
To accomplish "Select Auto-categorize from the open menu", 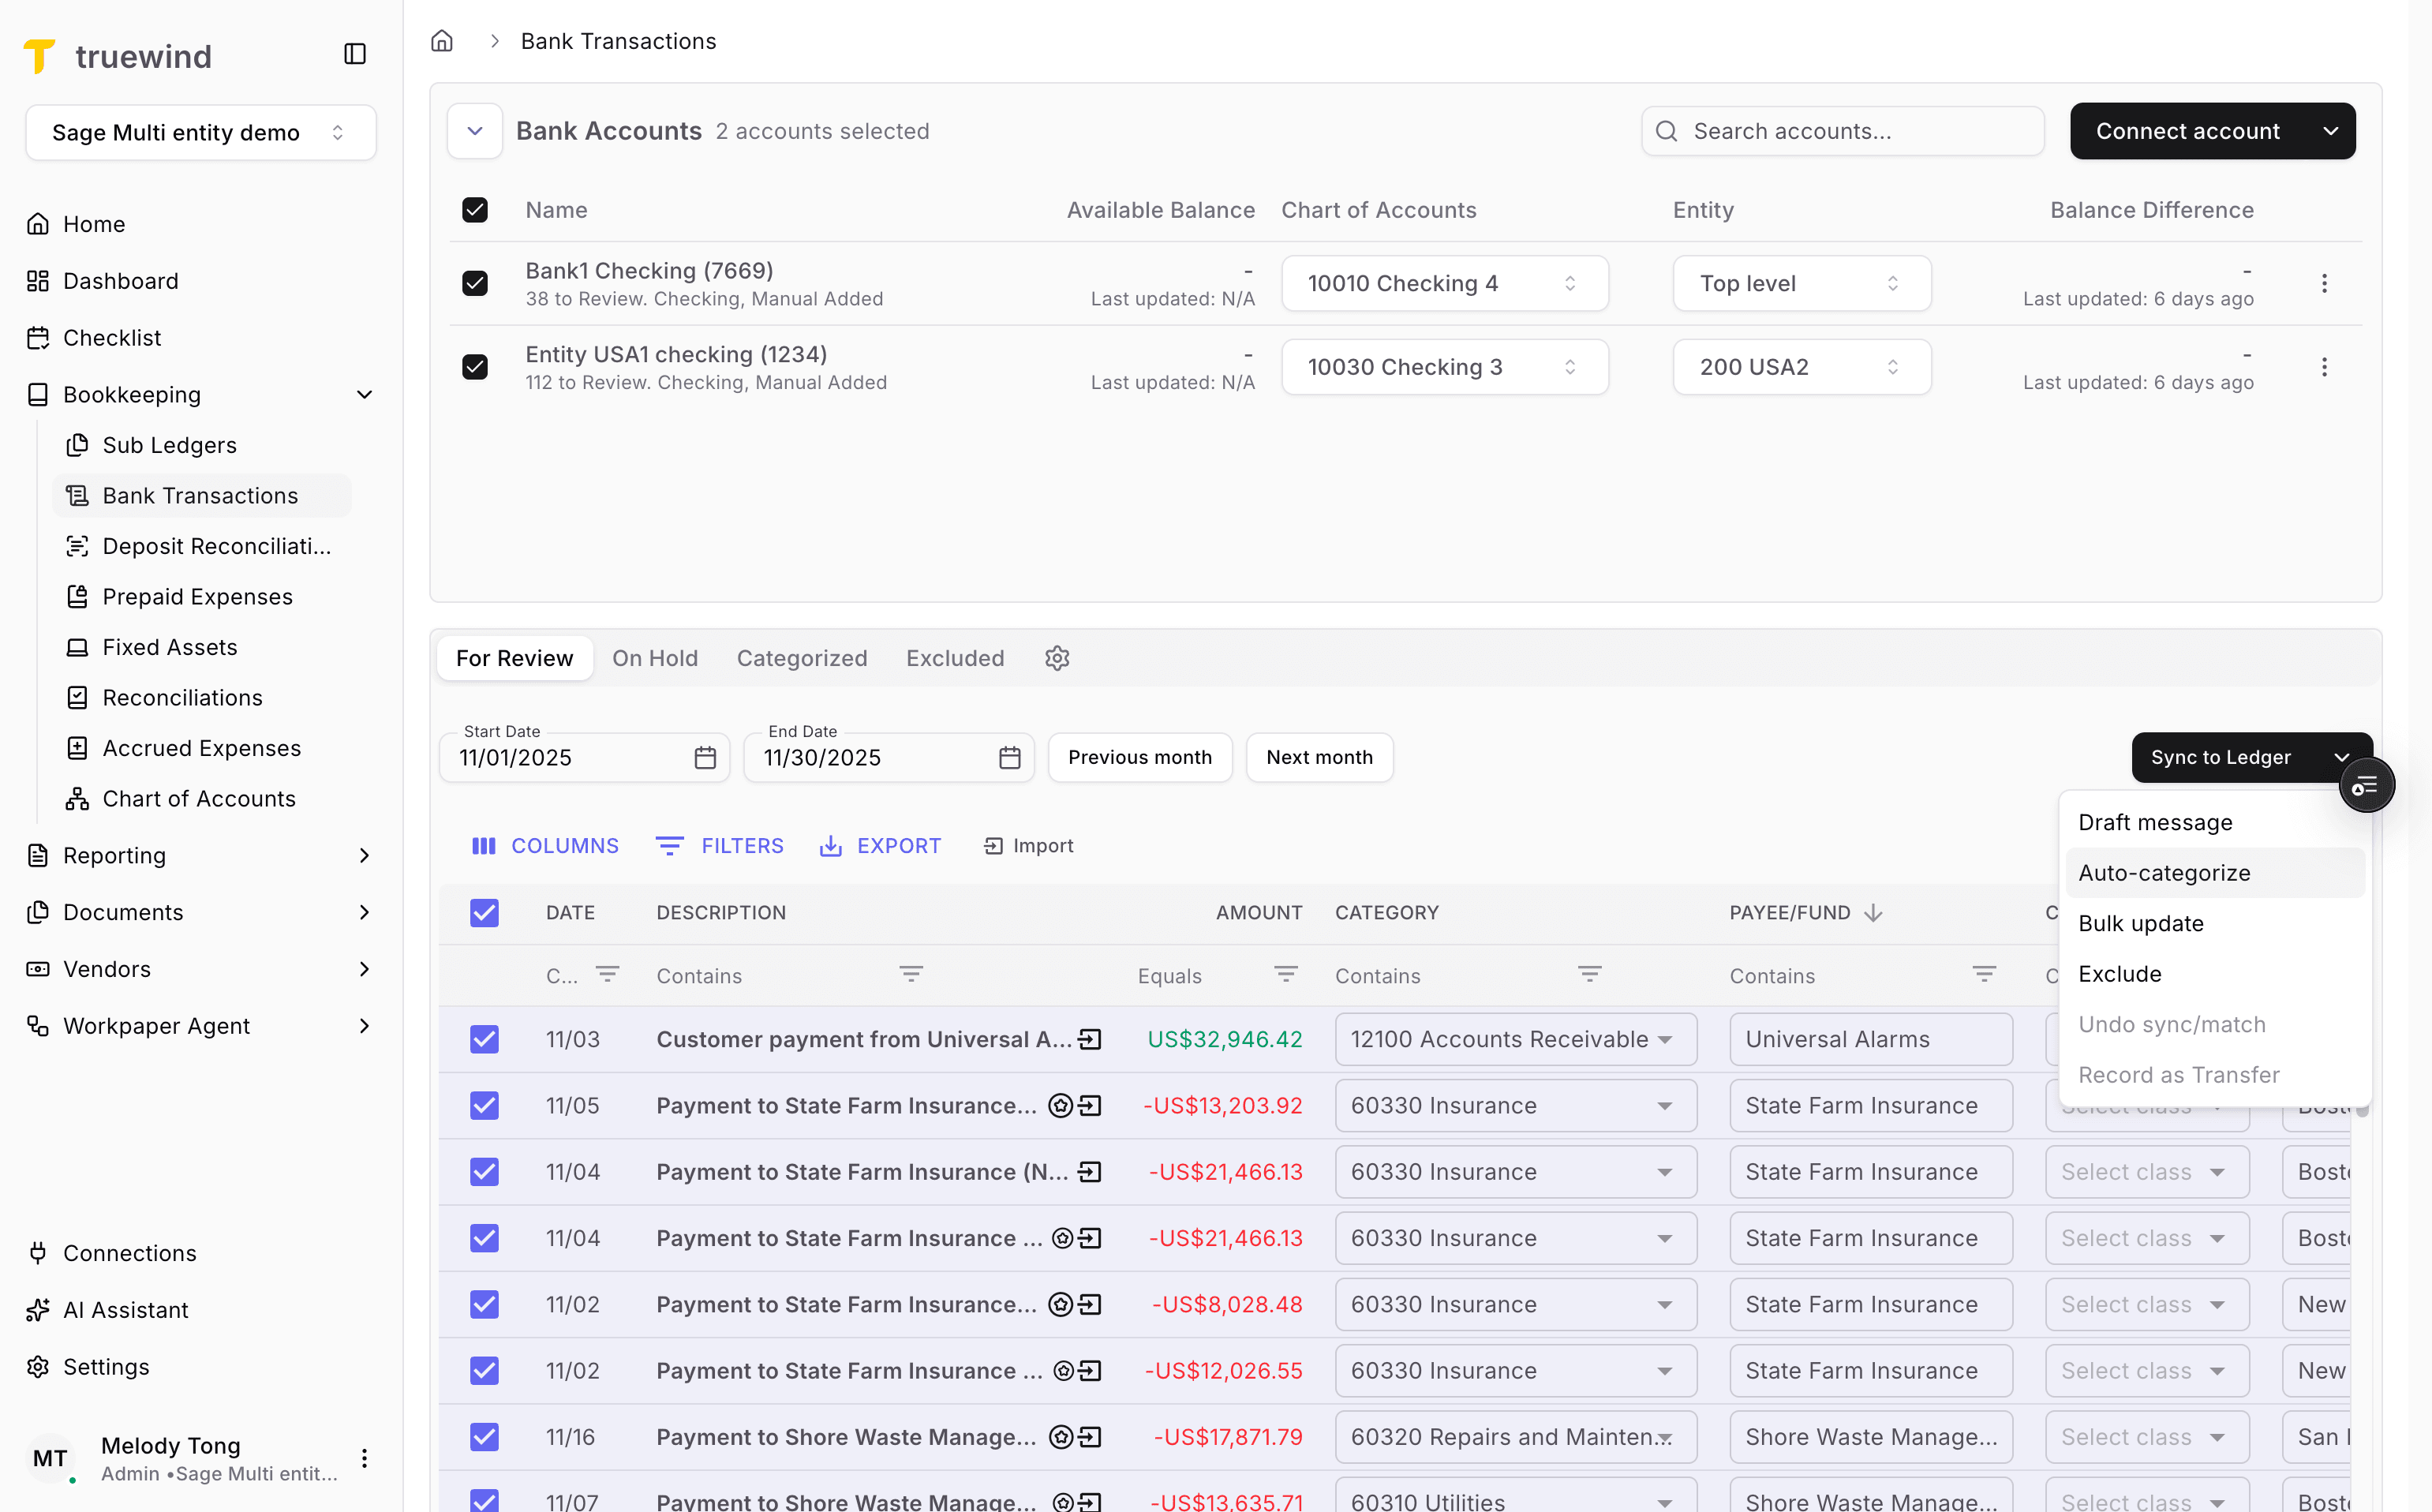I will tap(2164, 872).
